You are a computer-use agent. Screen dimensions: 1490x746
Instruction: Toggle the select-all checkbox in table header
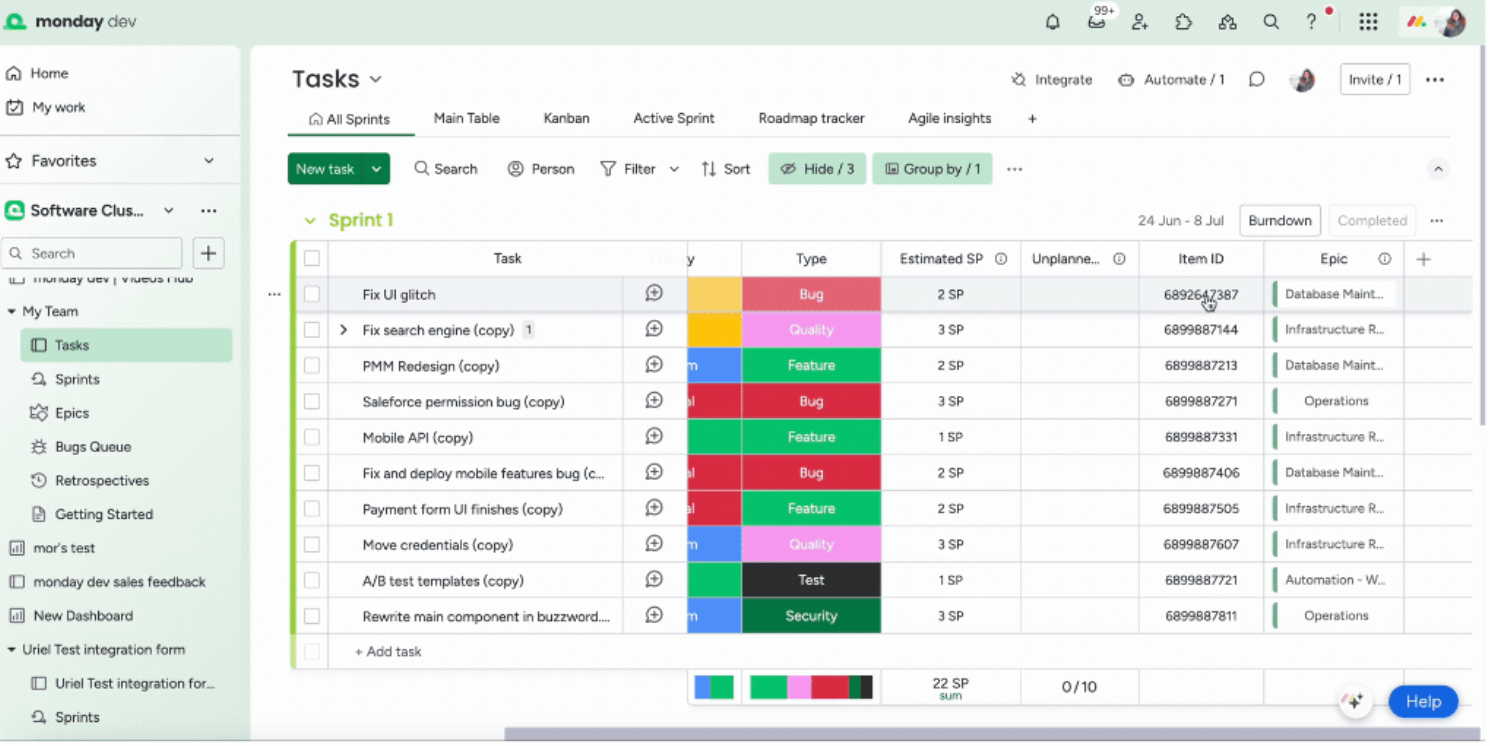(312, 259)
